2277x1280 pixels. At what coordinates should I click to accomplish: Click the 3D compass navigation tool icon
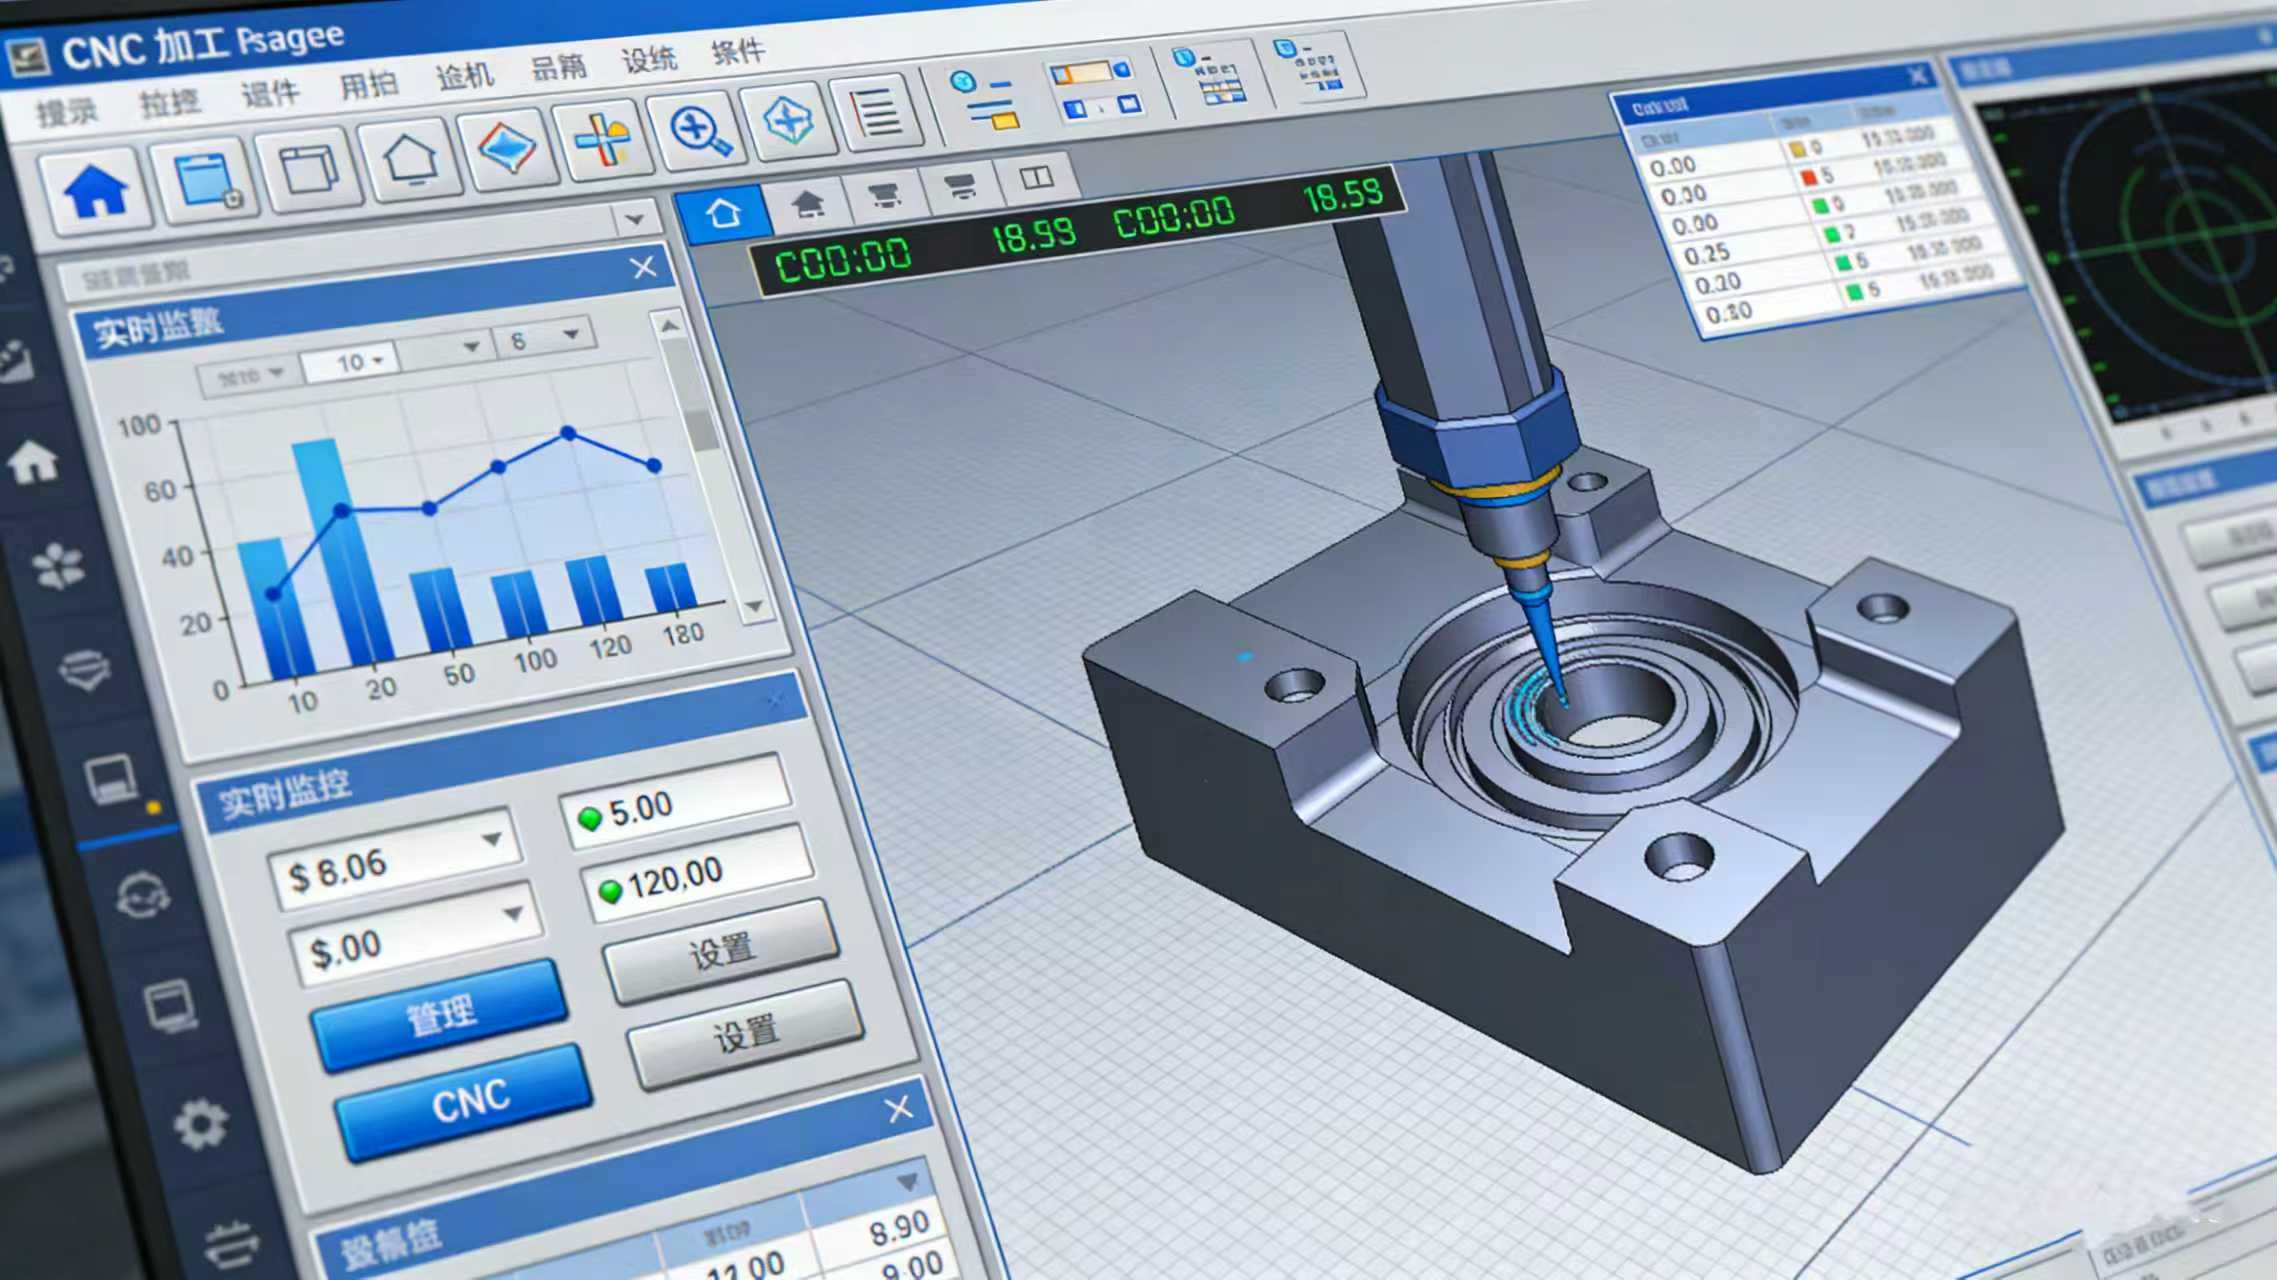click(x=789, y=122)
